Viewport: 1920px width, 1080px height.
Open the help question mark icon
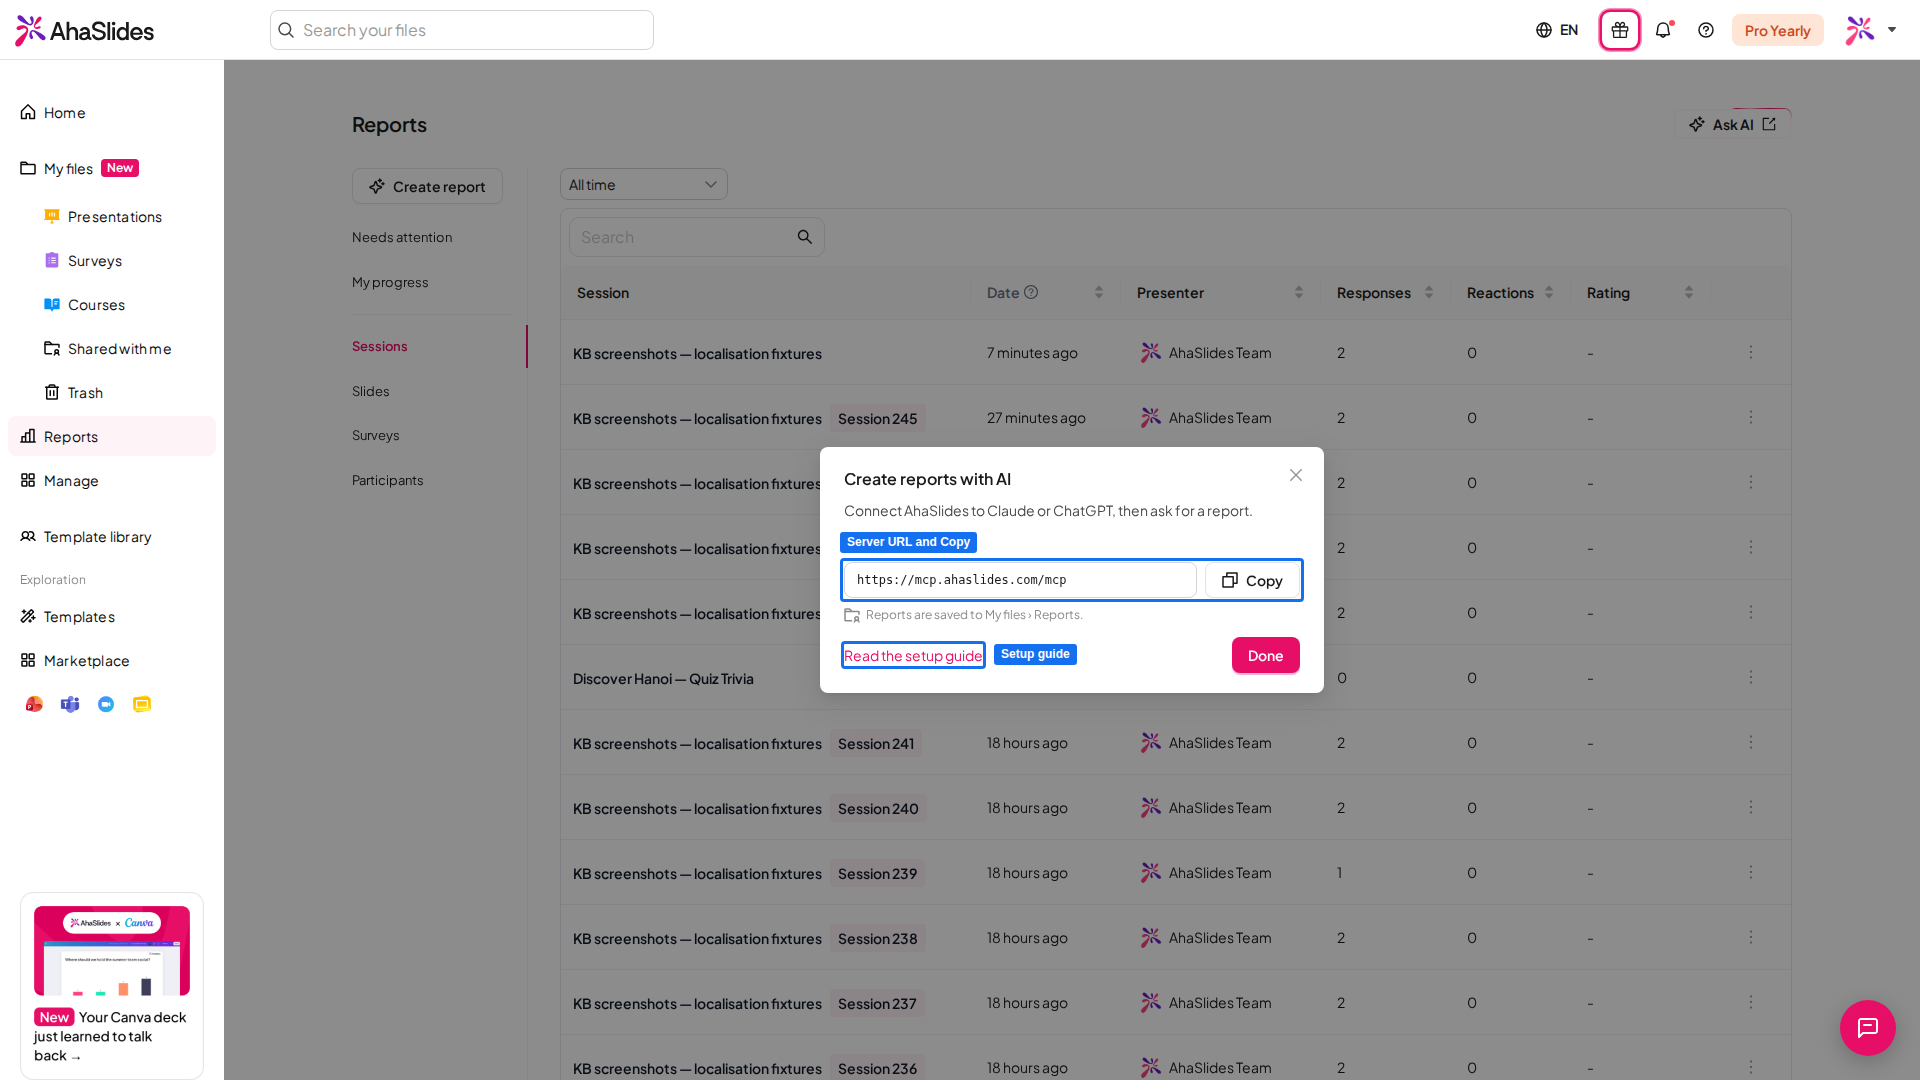(x=1706, y=30)
